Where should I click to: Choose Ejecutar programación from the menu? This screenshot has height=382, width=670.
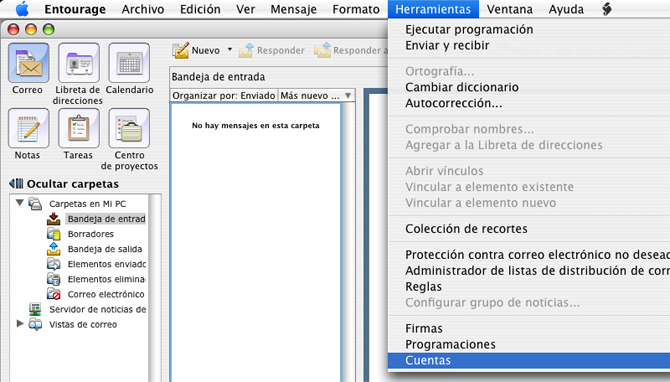click(x=529, y=29)
